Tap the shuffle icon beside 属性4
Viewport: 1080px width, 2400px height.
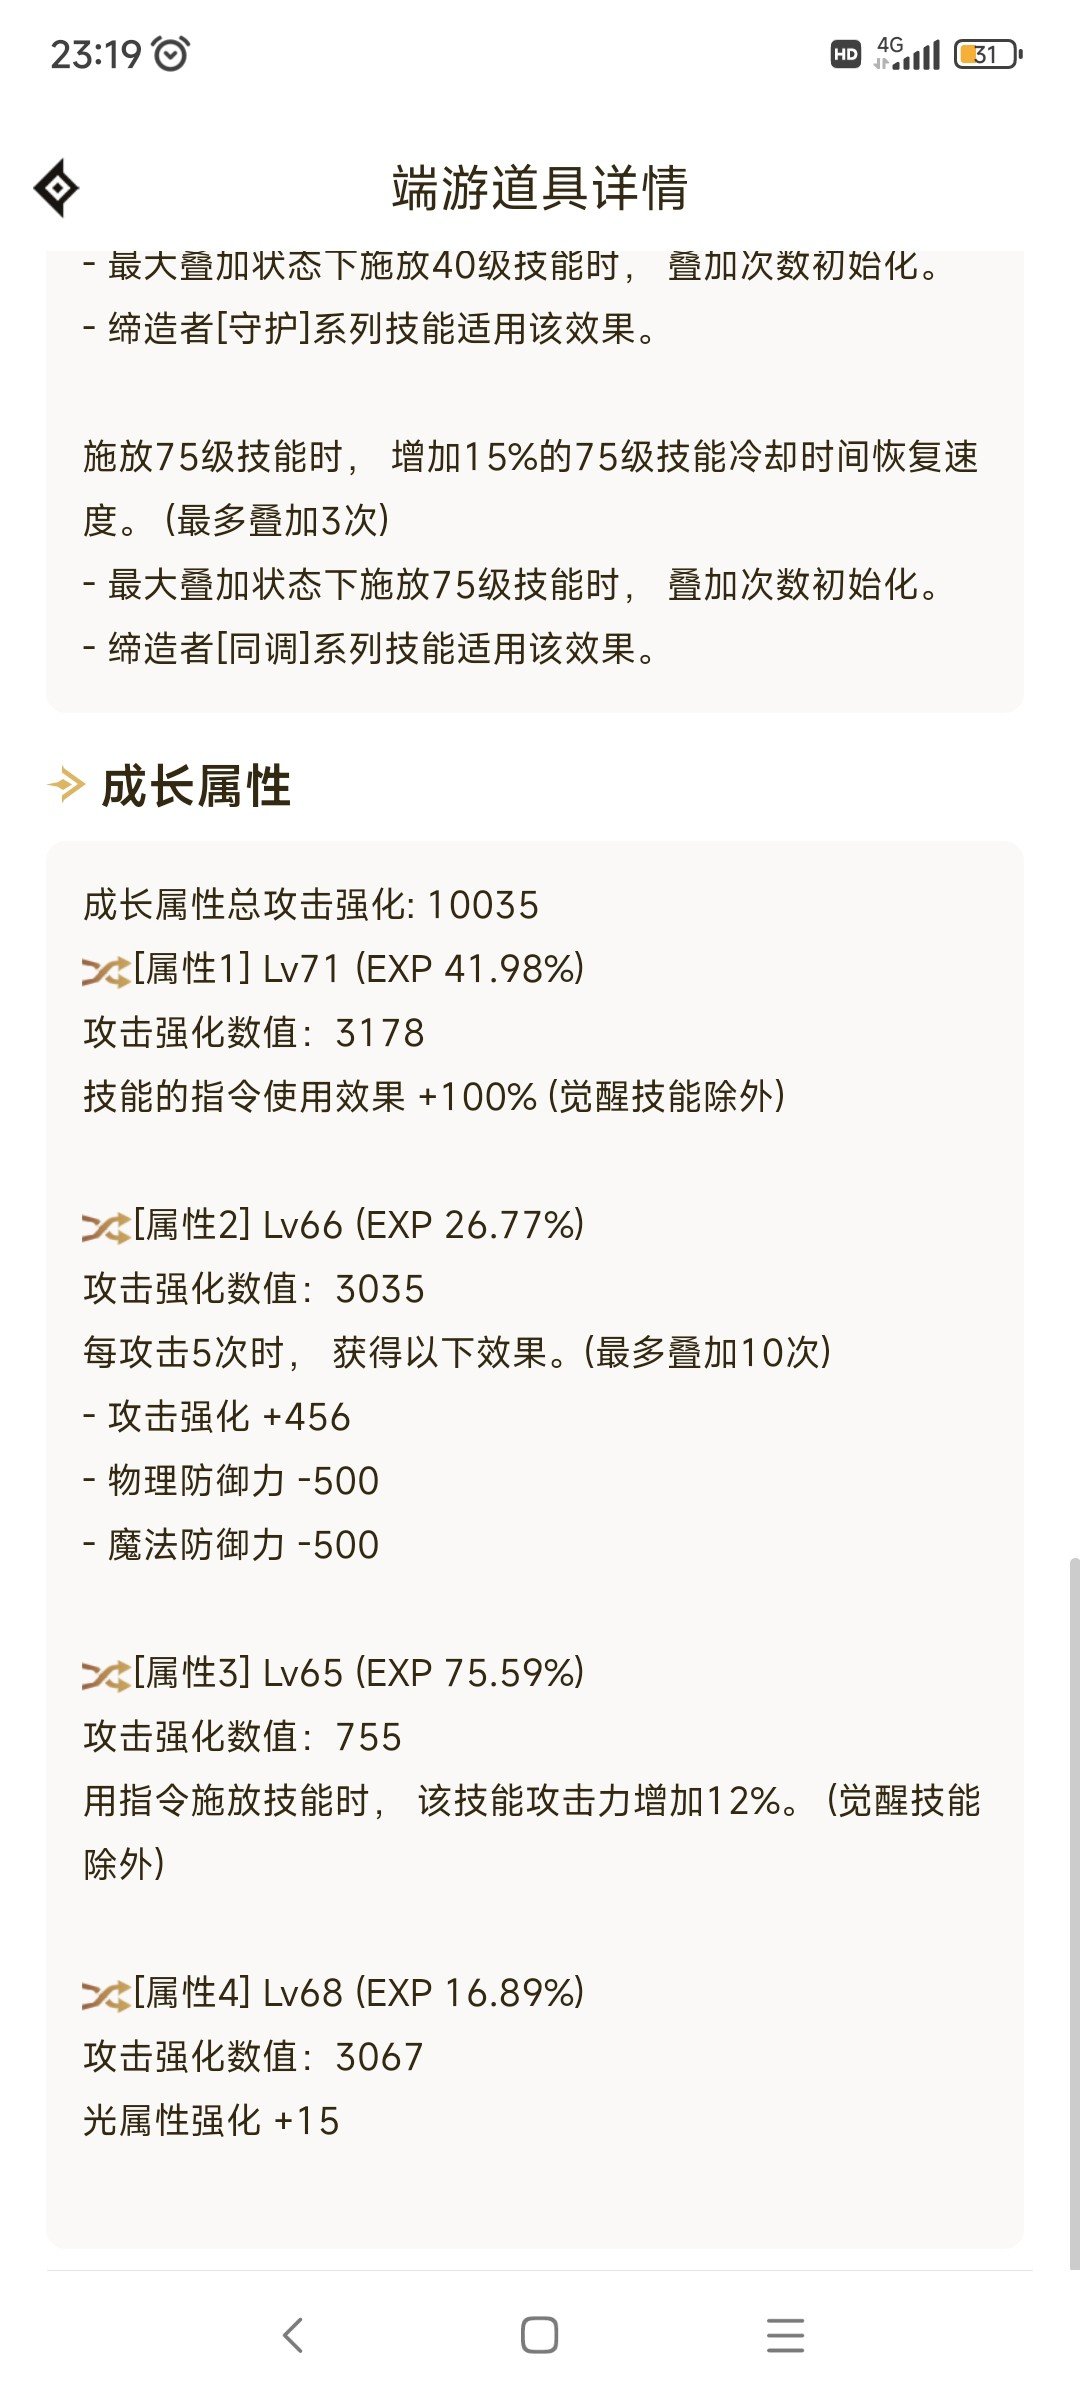point(105,1995)
